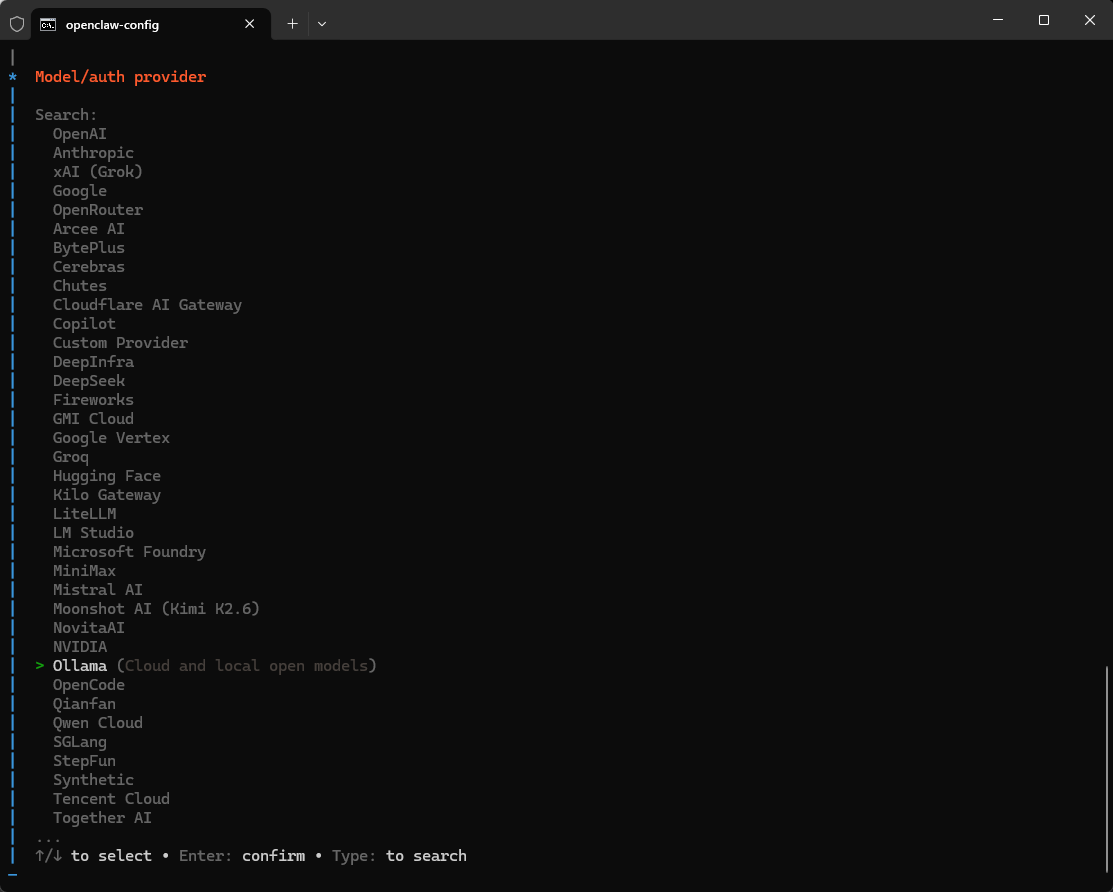Maximize the terminal window

click(x=1043, y=20)
